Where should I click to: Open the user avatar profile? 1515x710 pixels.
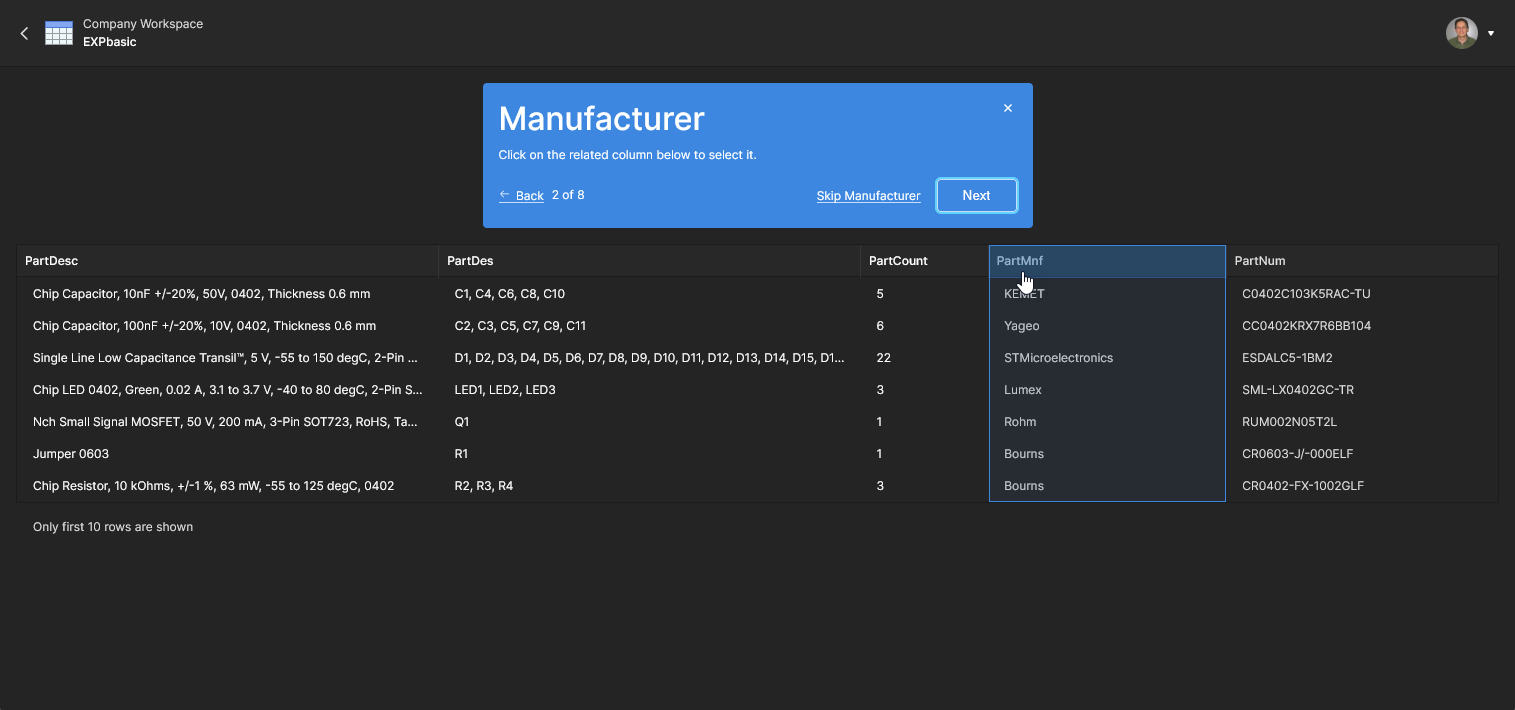[x=1461, y=33]
